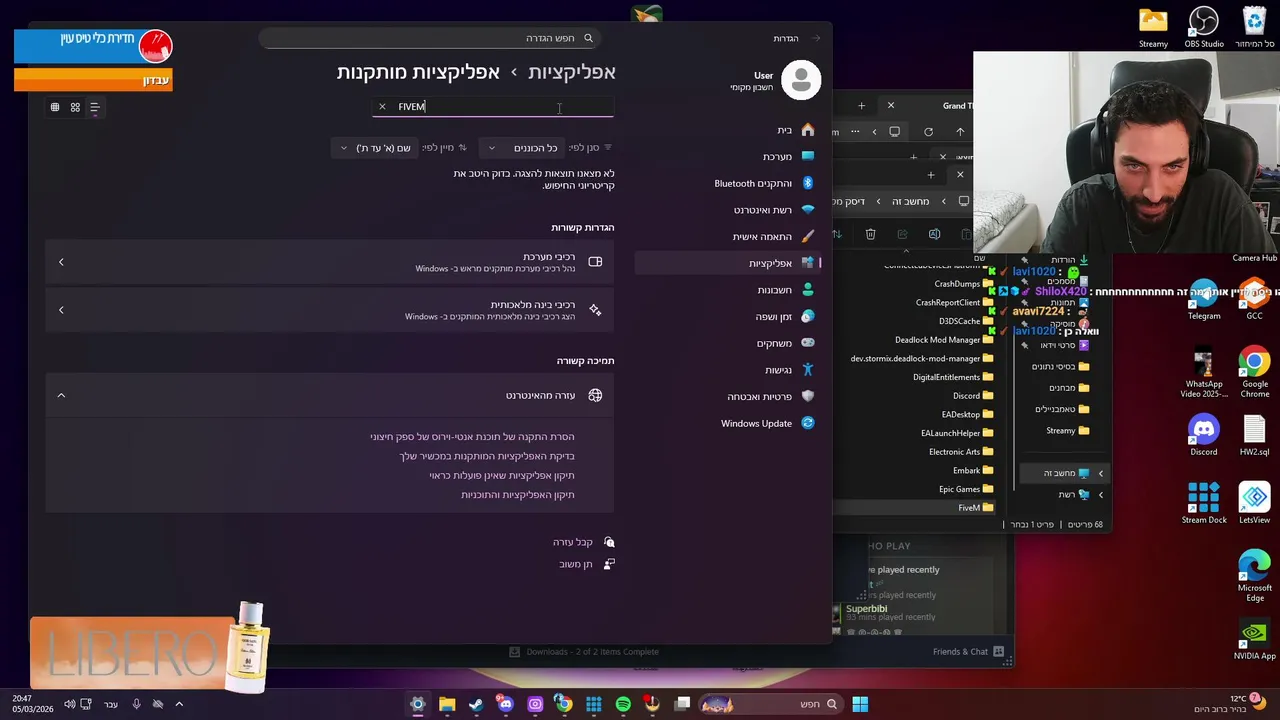Click the Windows Start button

tap(860, 704)
